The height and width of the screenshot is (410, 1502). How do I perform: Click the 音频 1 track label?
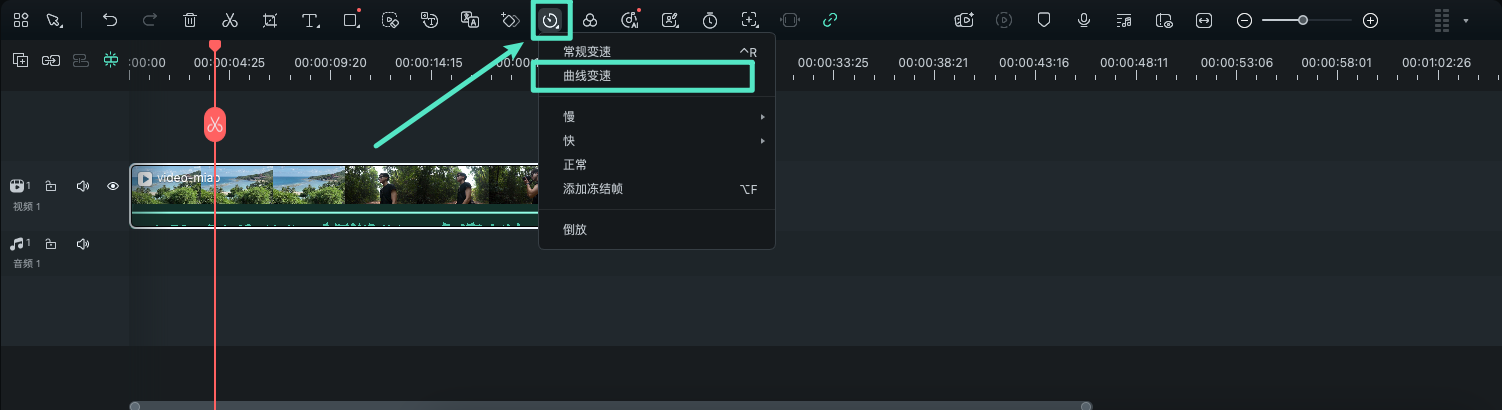coord(27,264)
